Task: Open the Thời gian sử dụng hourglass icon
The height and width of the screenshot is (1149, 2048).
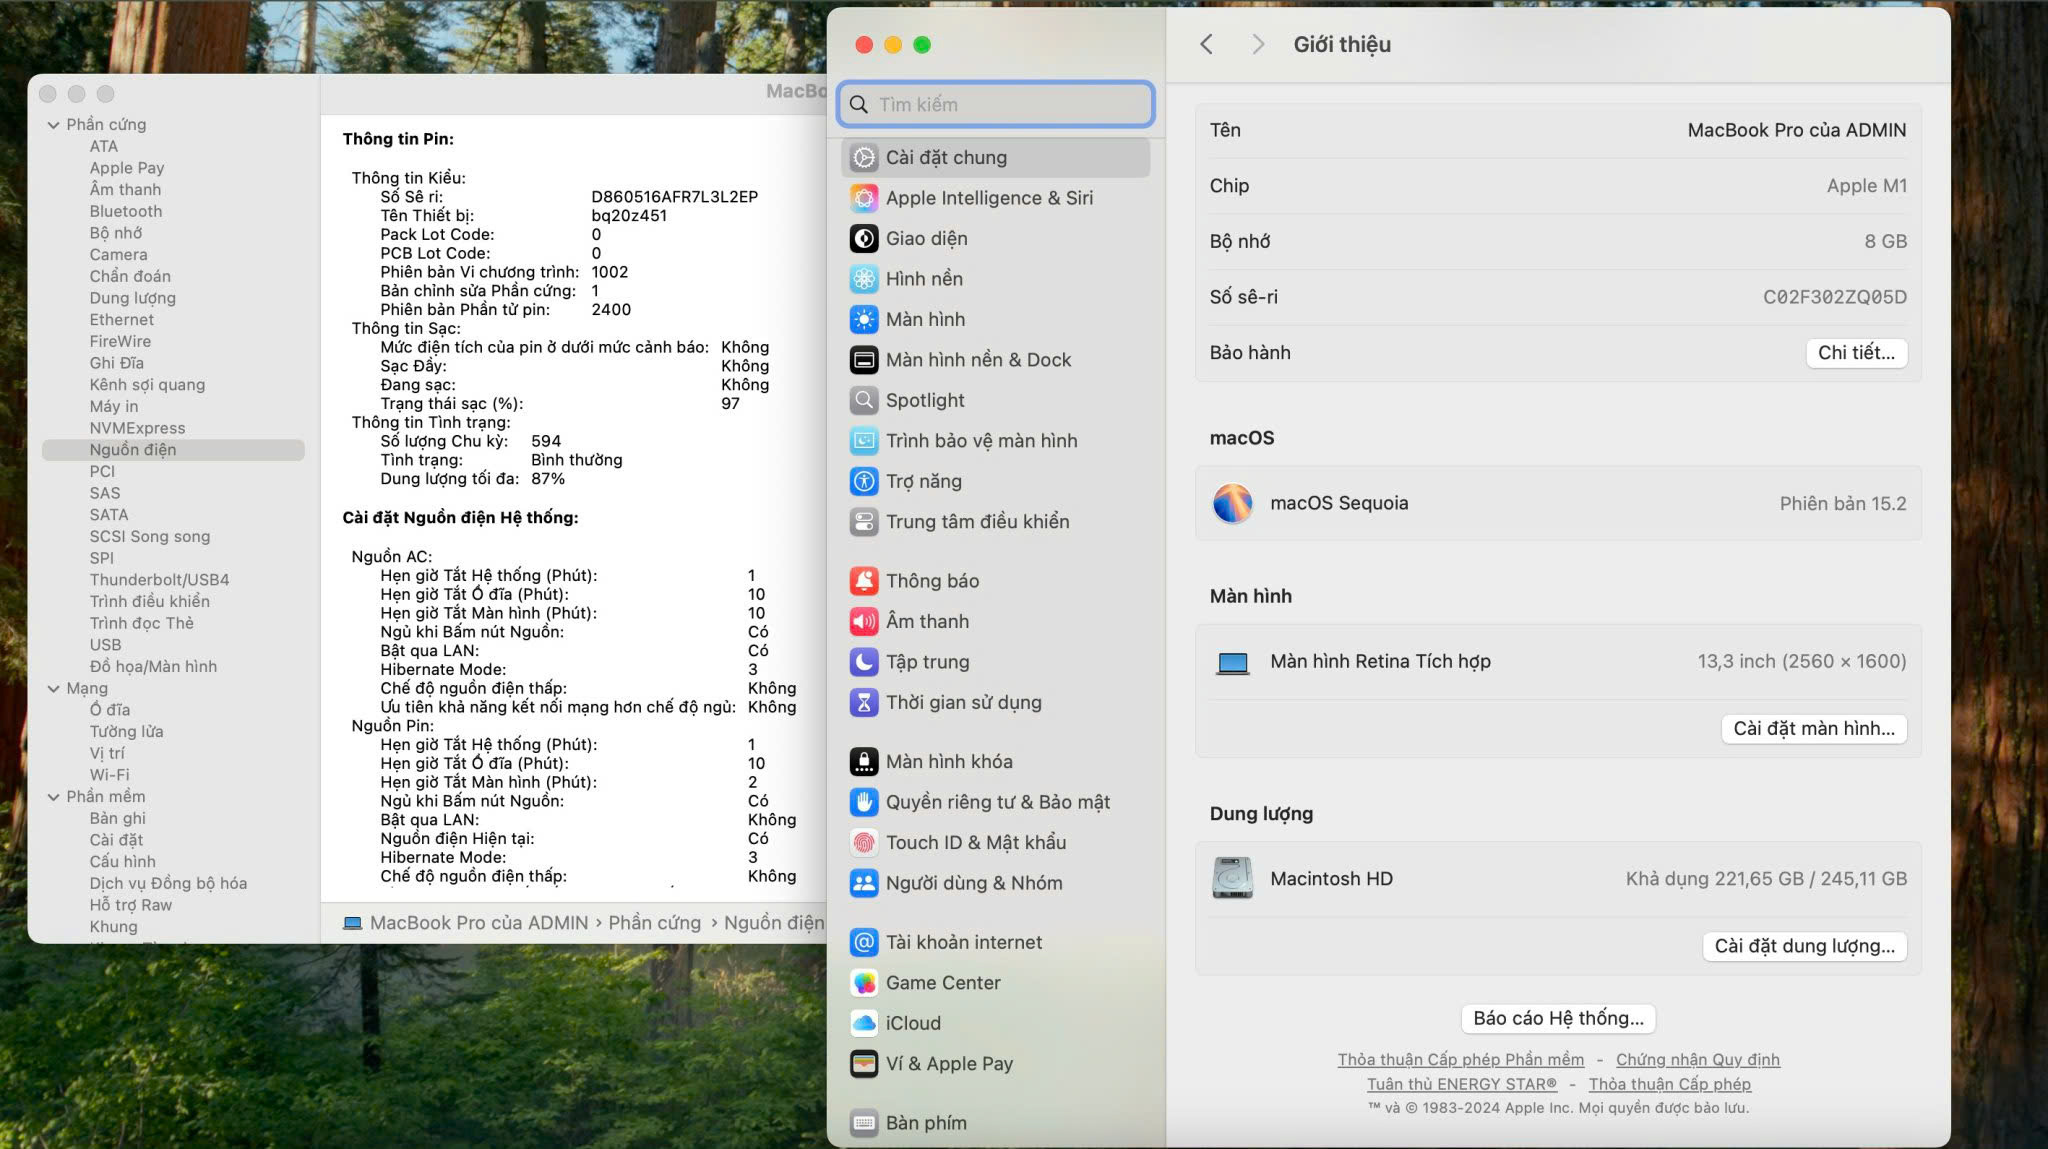Action: pos(864,702)
